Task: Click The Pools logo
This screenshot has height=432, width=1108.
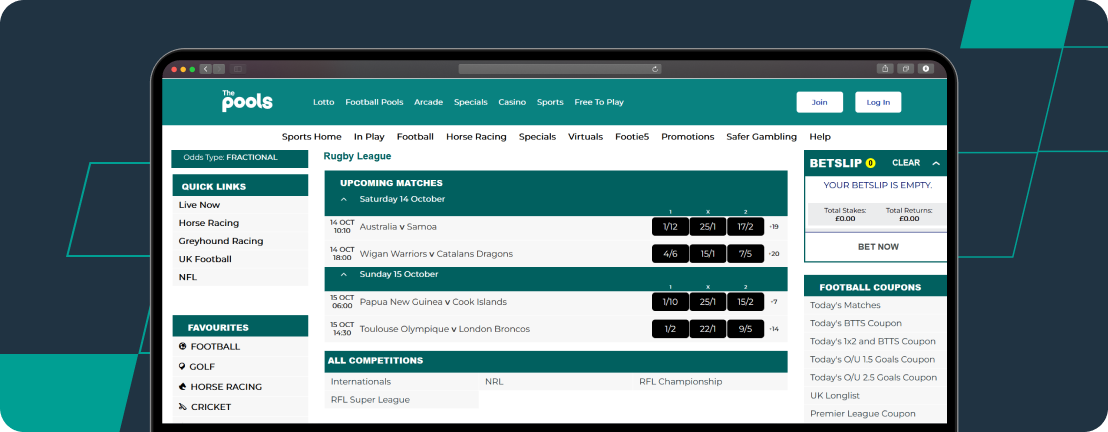Action: tap(247, 101)
